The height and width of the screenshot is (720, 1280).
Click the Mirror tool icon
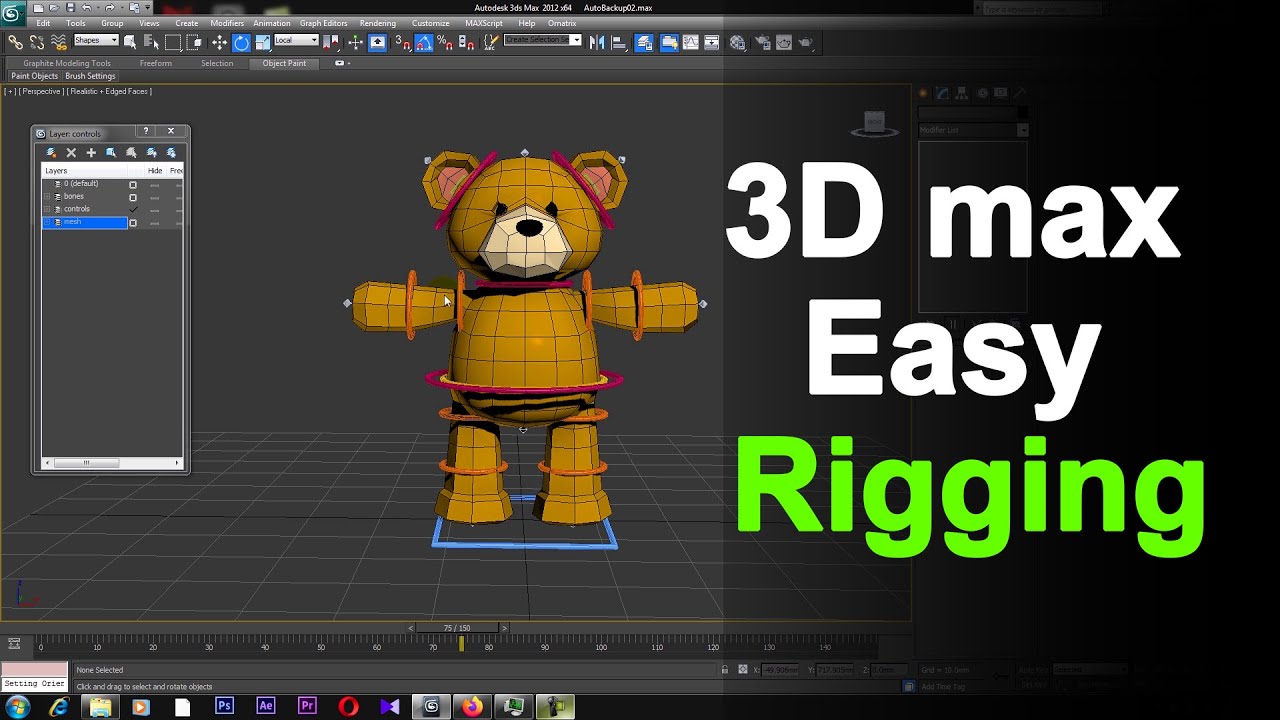597,42
